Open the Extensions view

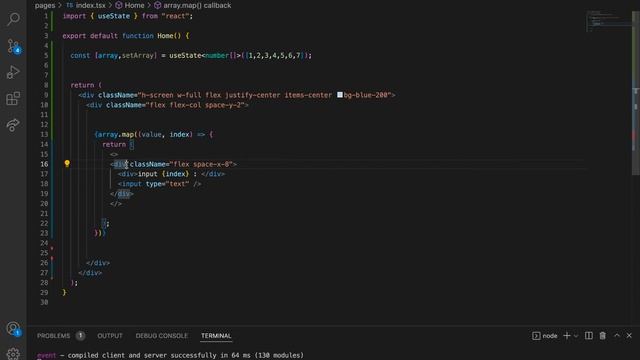pyautogui.click(x=13, y=99)
